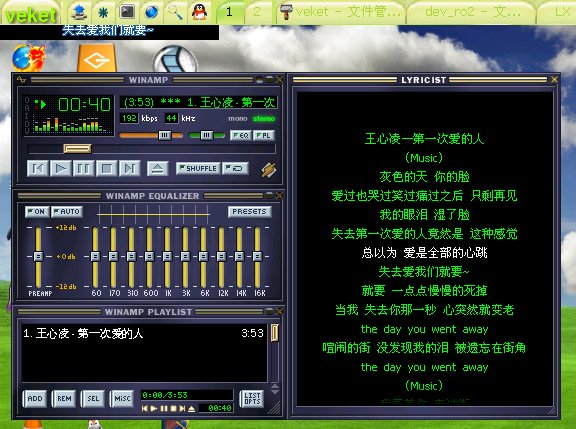The width and height of the screenshot is (576, 429).
Task: Open the playlist MISC menu
Action: [x=122, y=399]
